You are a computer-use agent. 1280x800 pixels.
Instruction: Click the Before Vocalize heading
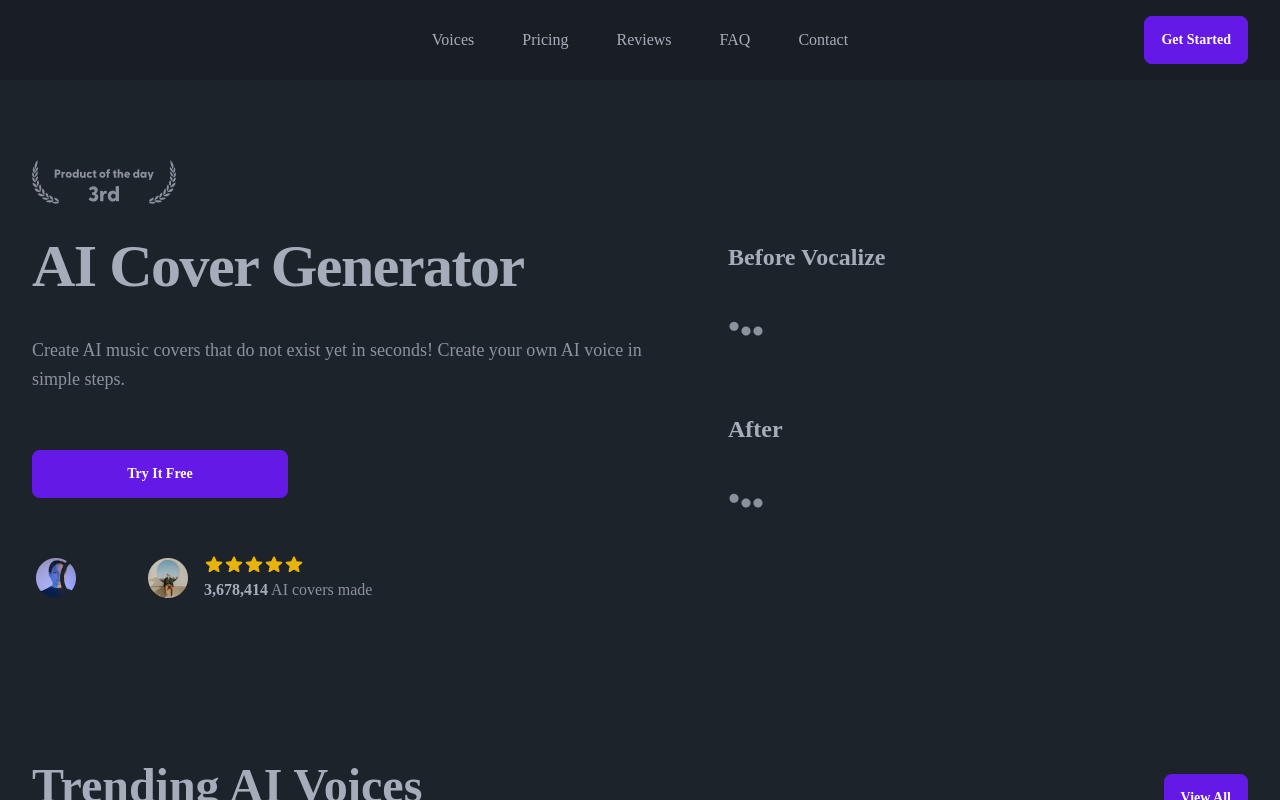coord(807,257)
